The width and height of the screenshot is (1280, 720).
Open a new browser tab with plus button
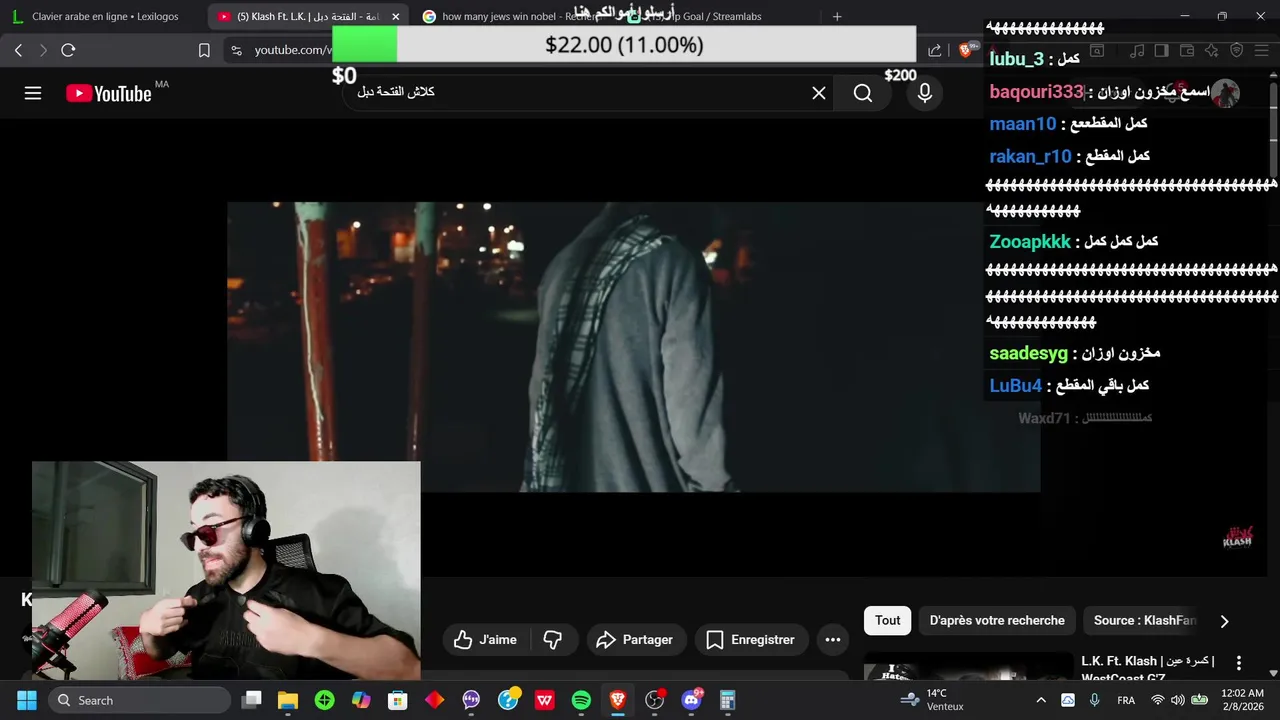pos(837,16)
